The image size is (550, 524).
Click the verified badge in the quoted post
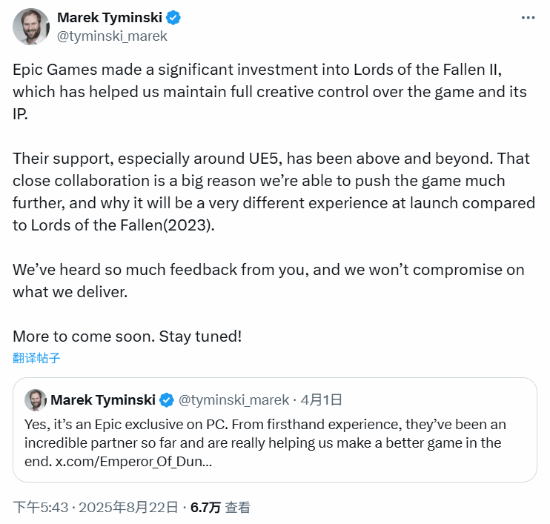point(167,400)
